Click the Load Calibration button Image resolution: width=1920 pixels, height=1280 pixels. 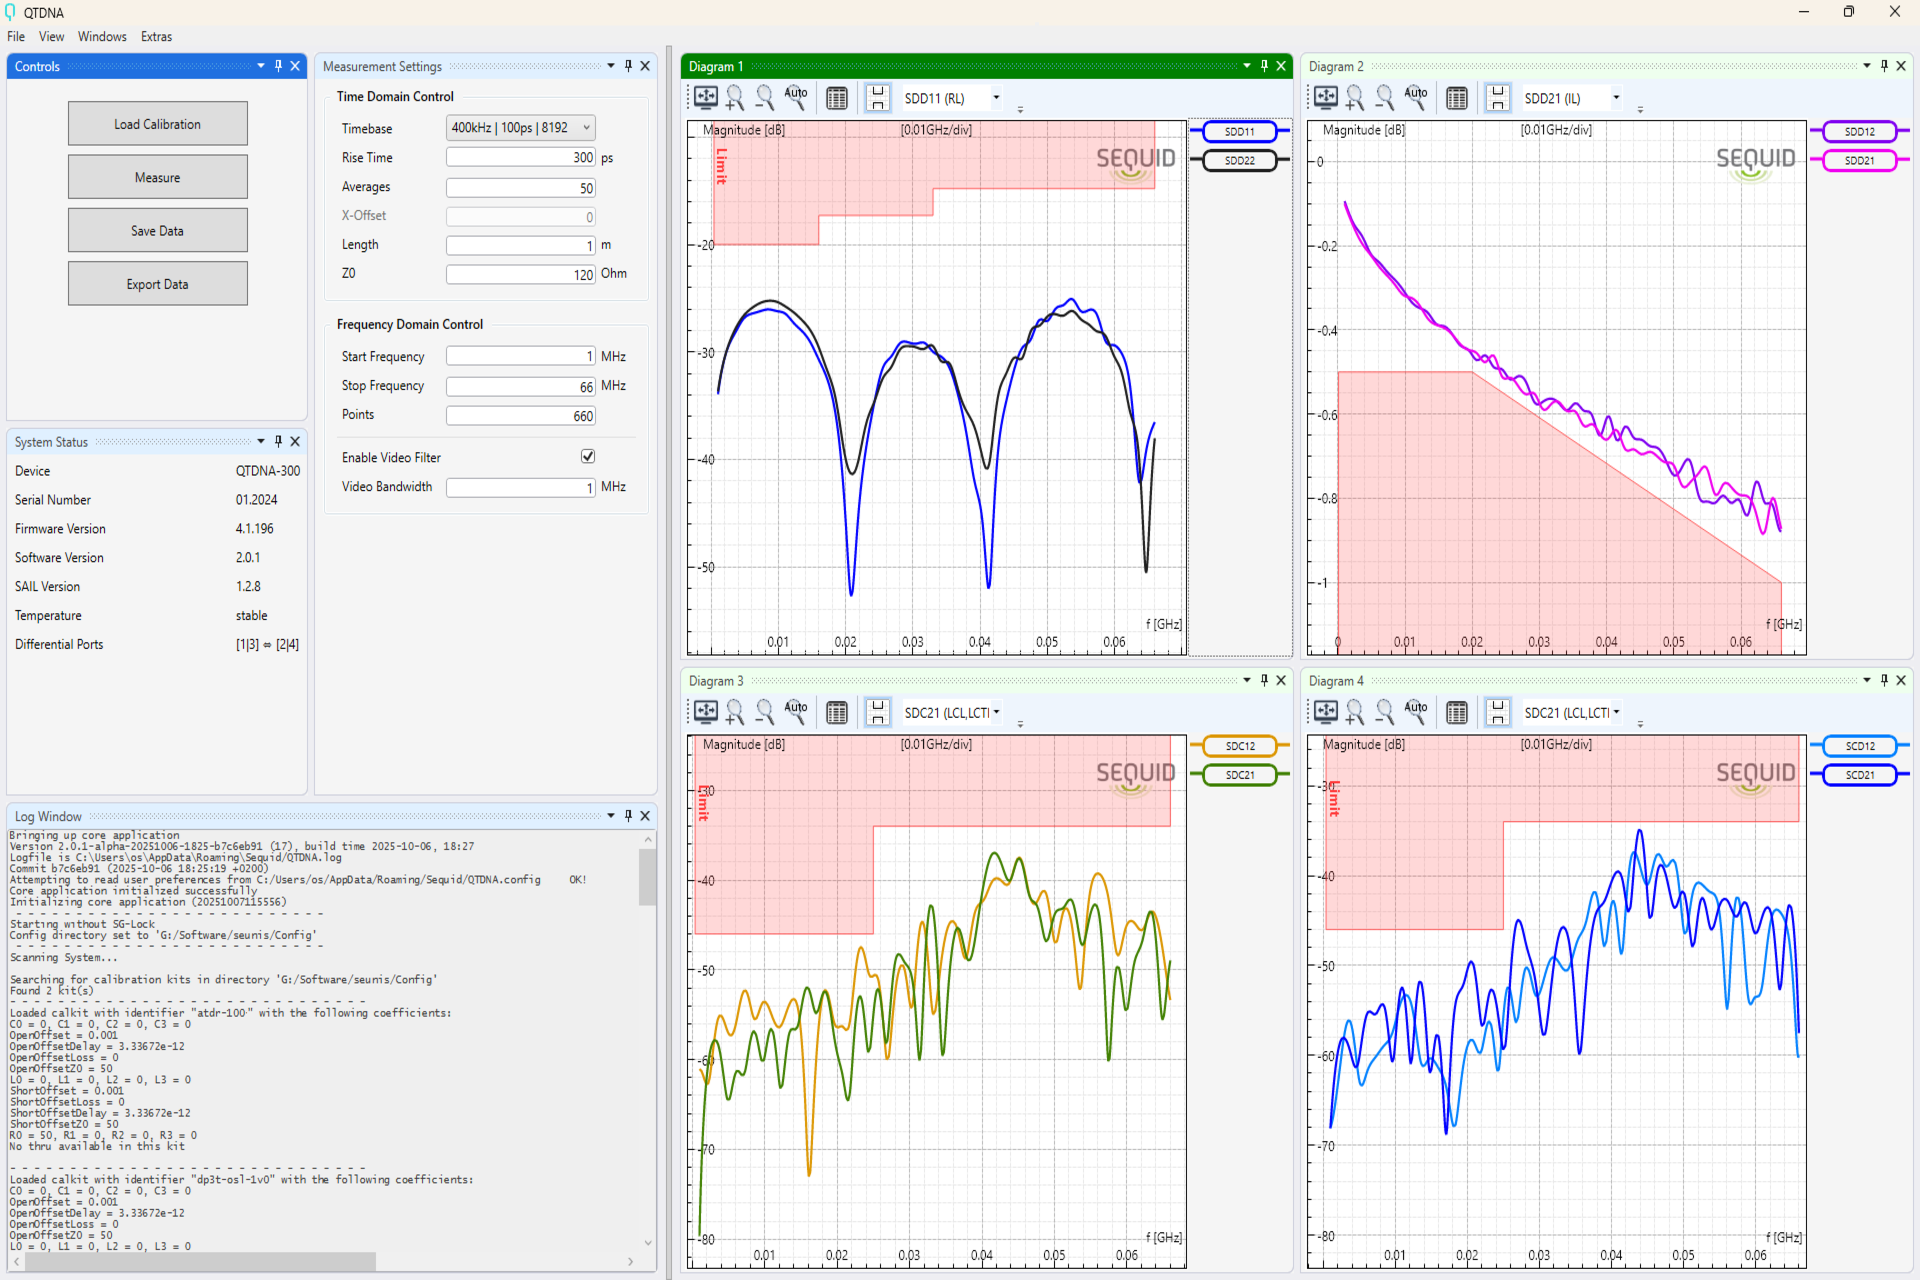tap(157, 124)
